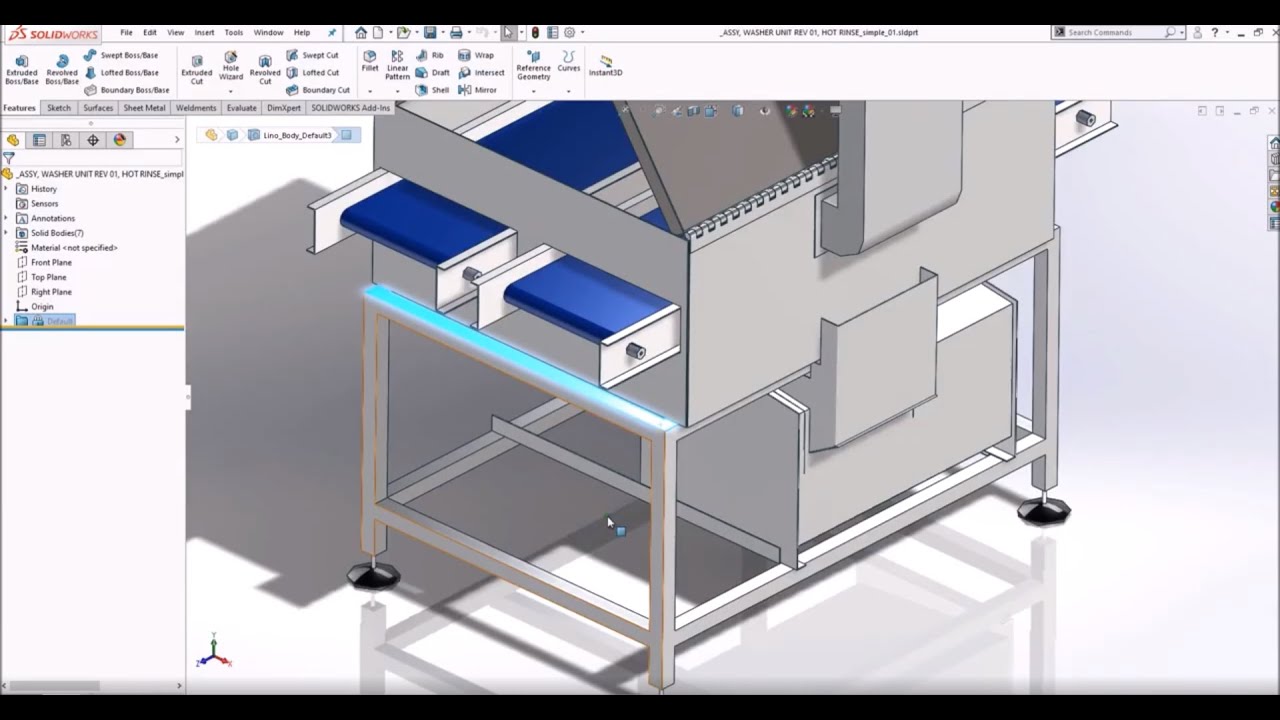
Task: Open the Curves dropdown arrow
Action: (x=569, y=91)
